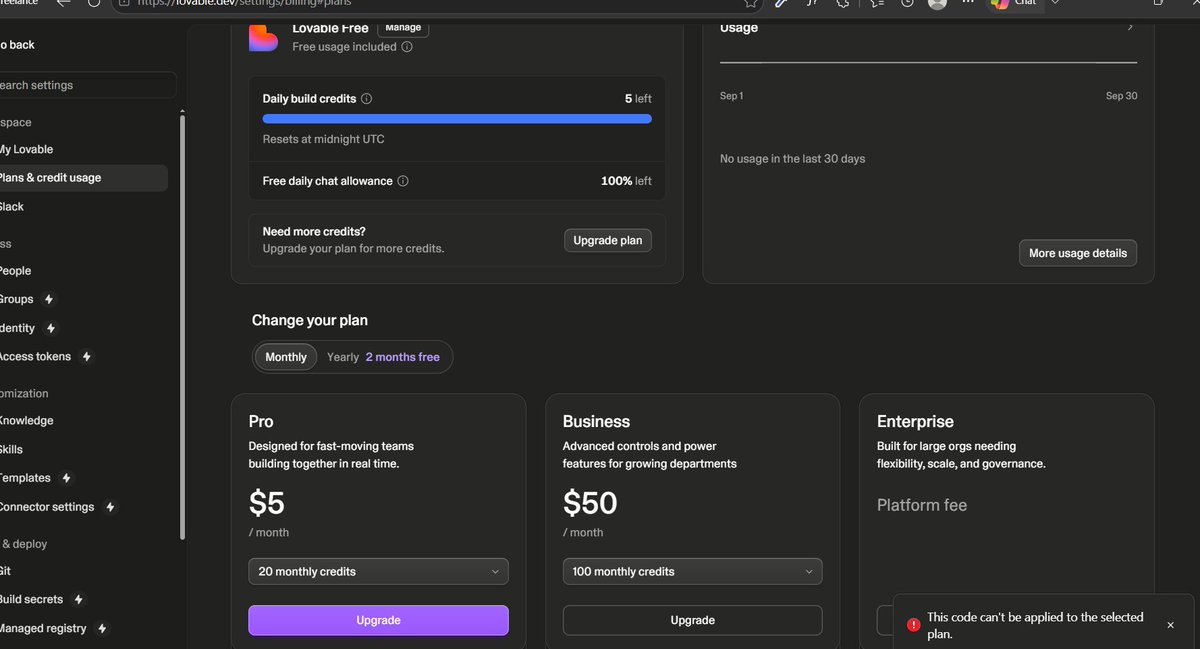Viewport: 1200px width, 649px height.
Task: Expand Usage panel with chevron arrow
Action: tap(1130, 27)
